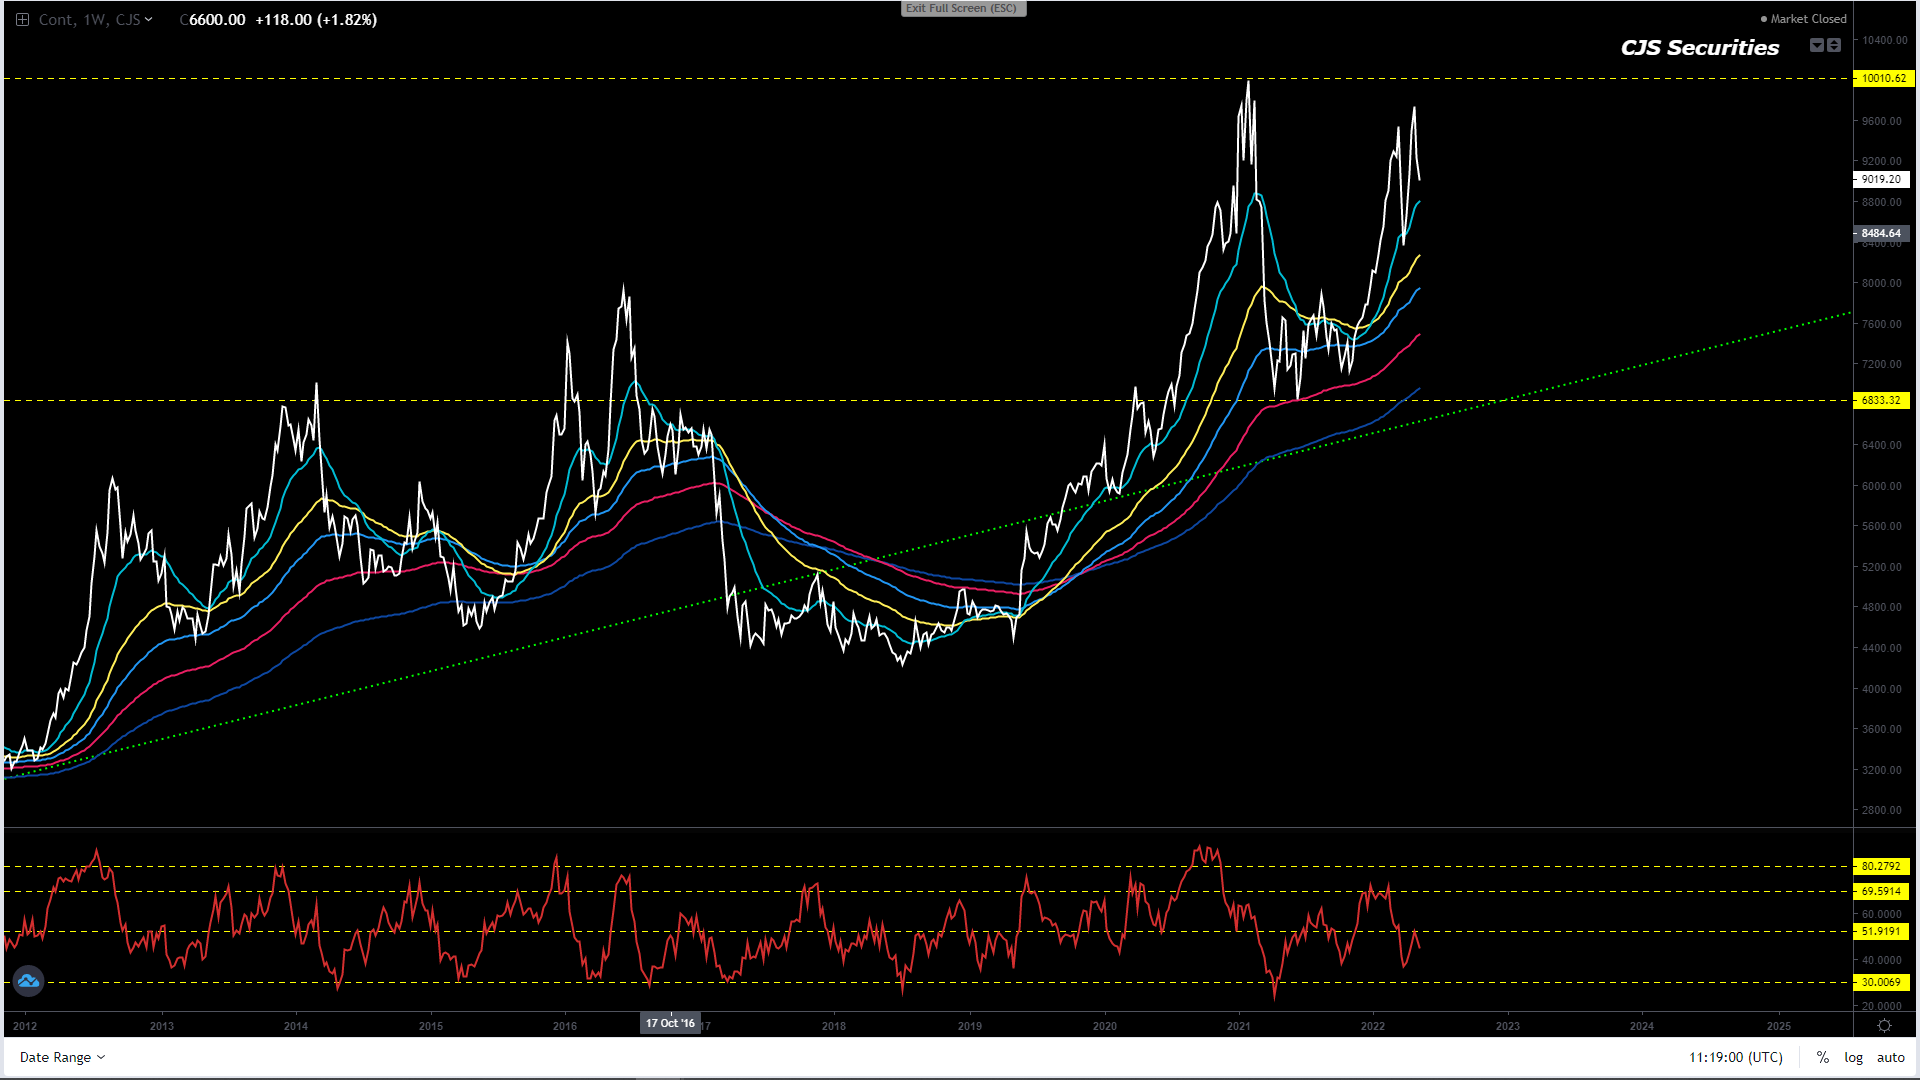Click the 9019.20 current price label
Viewport: 1920px width, 1080px height.
(1880, 179)
